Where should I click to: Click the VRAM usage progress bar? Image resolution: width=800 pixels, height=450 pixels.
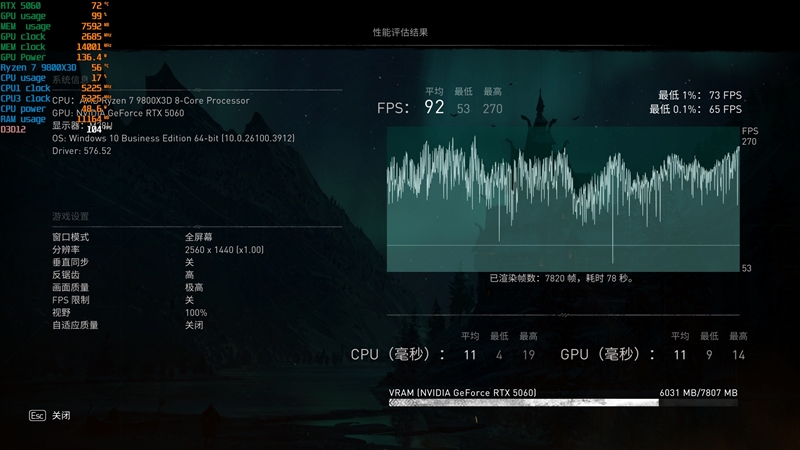coord(563,403)
